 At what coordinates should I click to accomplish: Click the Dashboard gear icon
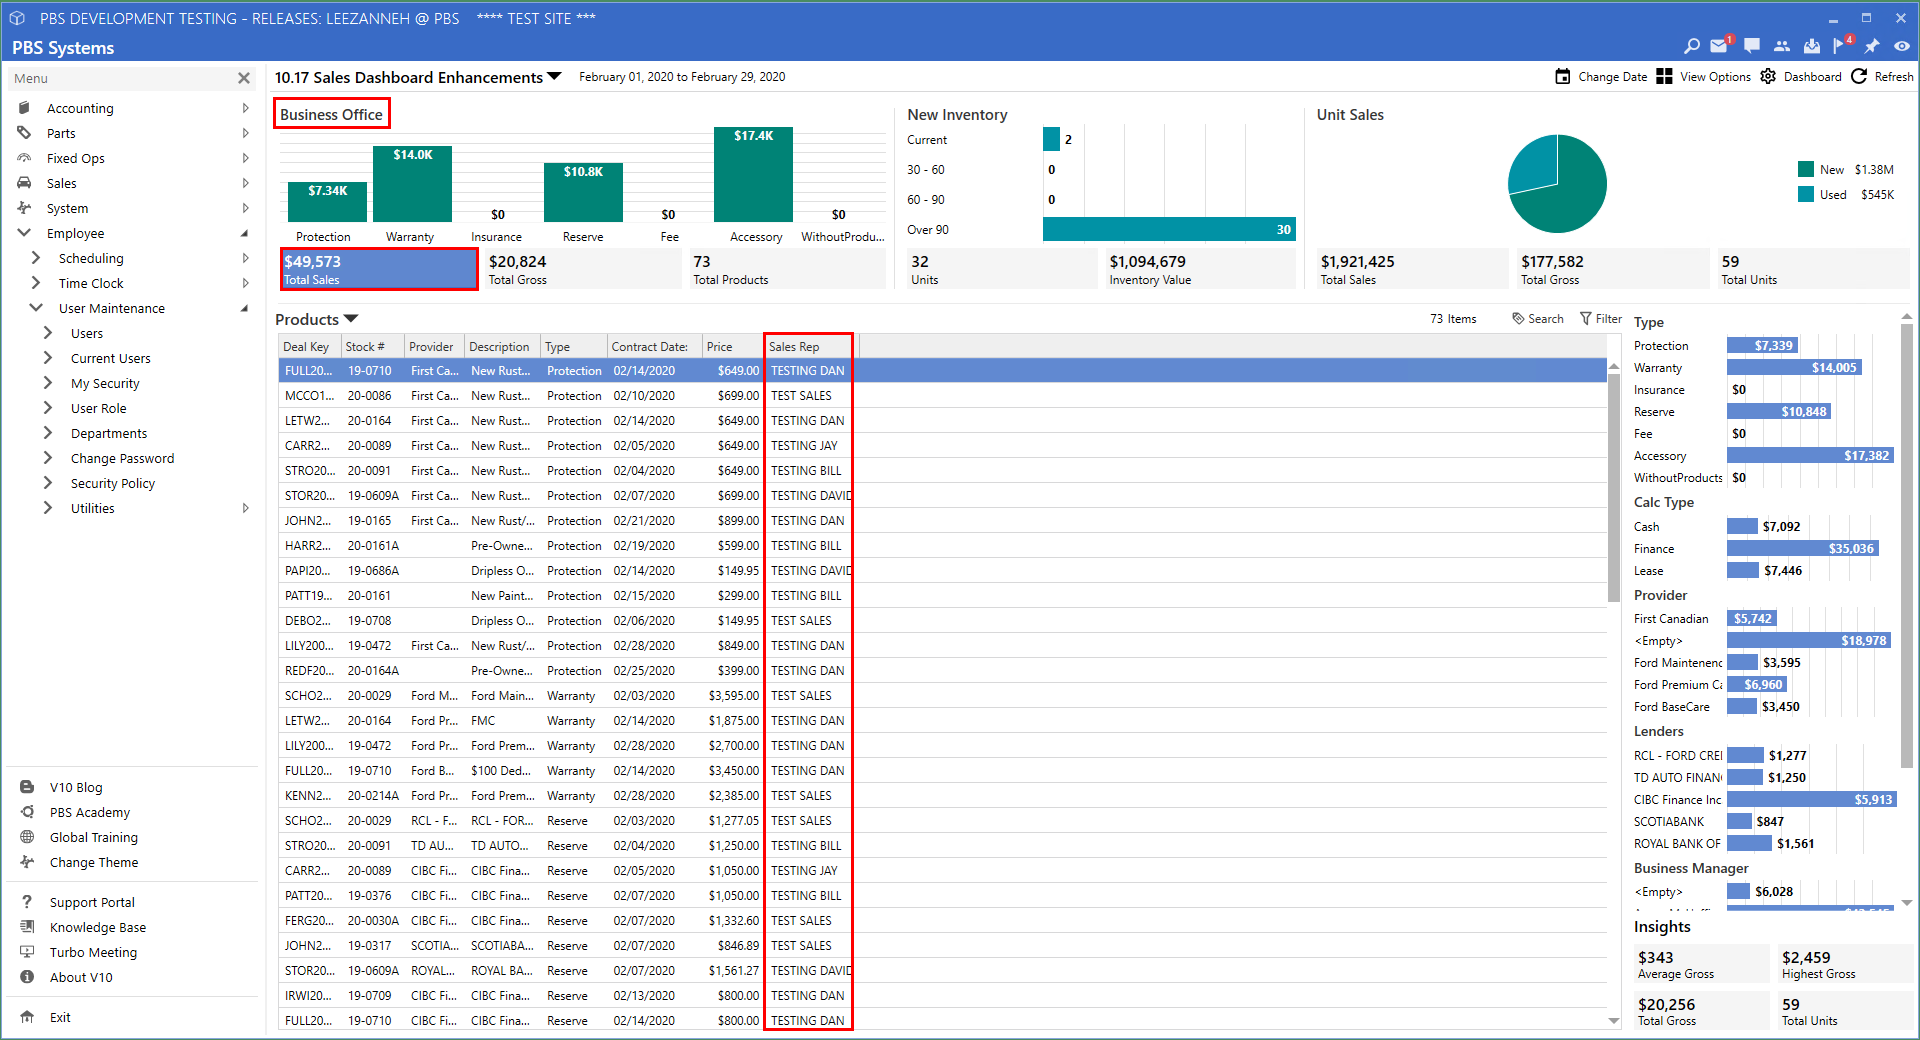click(x=1768, y=76)
